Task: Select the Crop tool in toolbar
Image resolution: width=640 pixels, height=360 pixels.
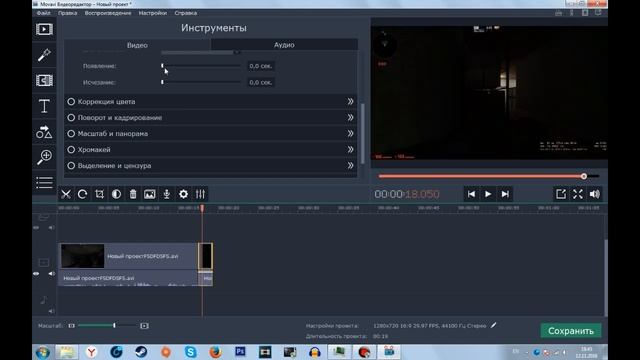Action: (x=99, y=194)
